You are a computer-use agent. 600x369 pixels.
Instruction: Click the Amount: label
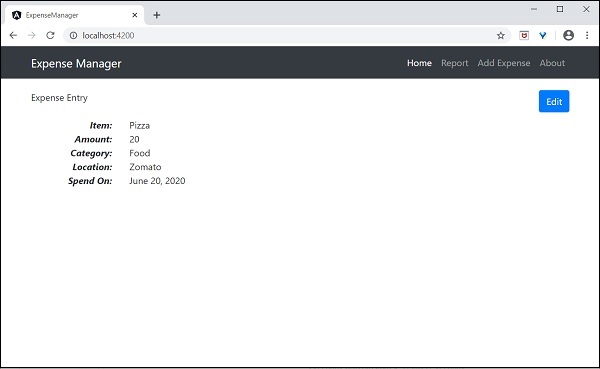[93, 139]
